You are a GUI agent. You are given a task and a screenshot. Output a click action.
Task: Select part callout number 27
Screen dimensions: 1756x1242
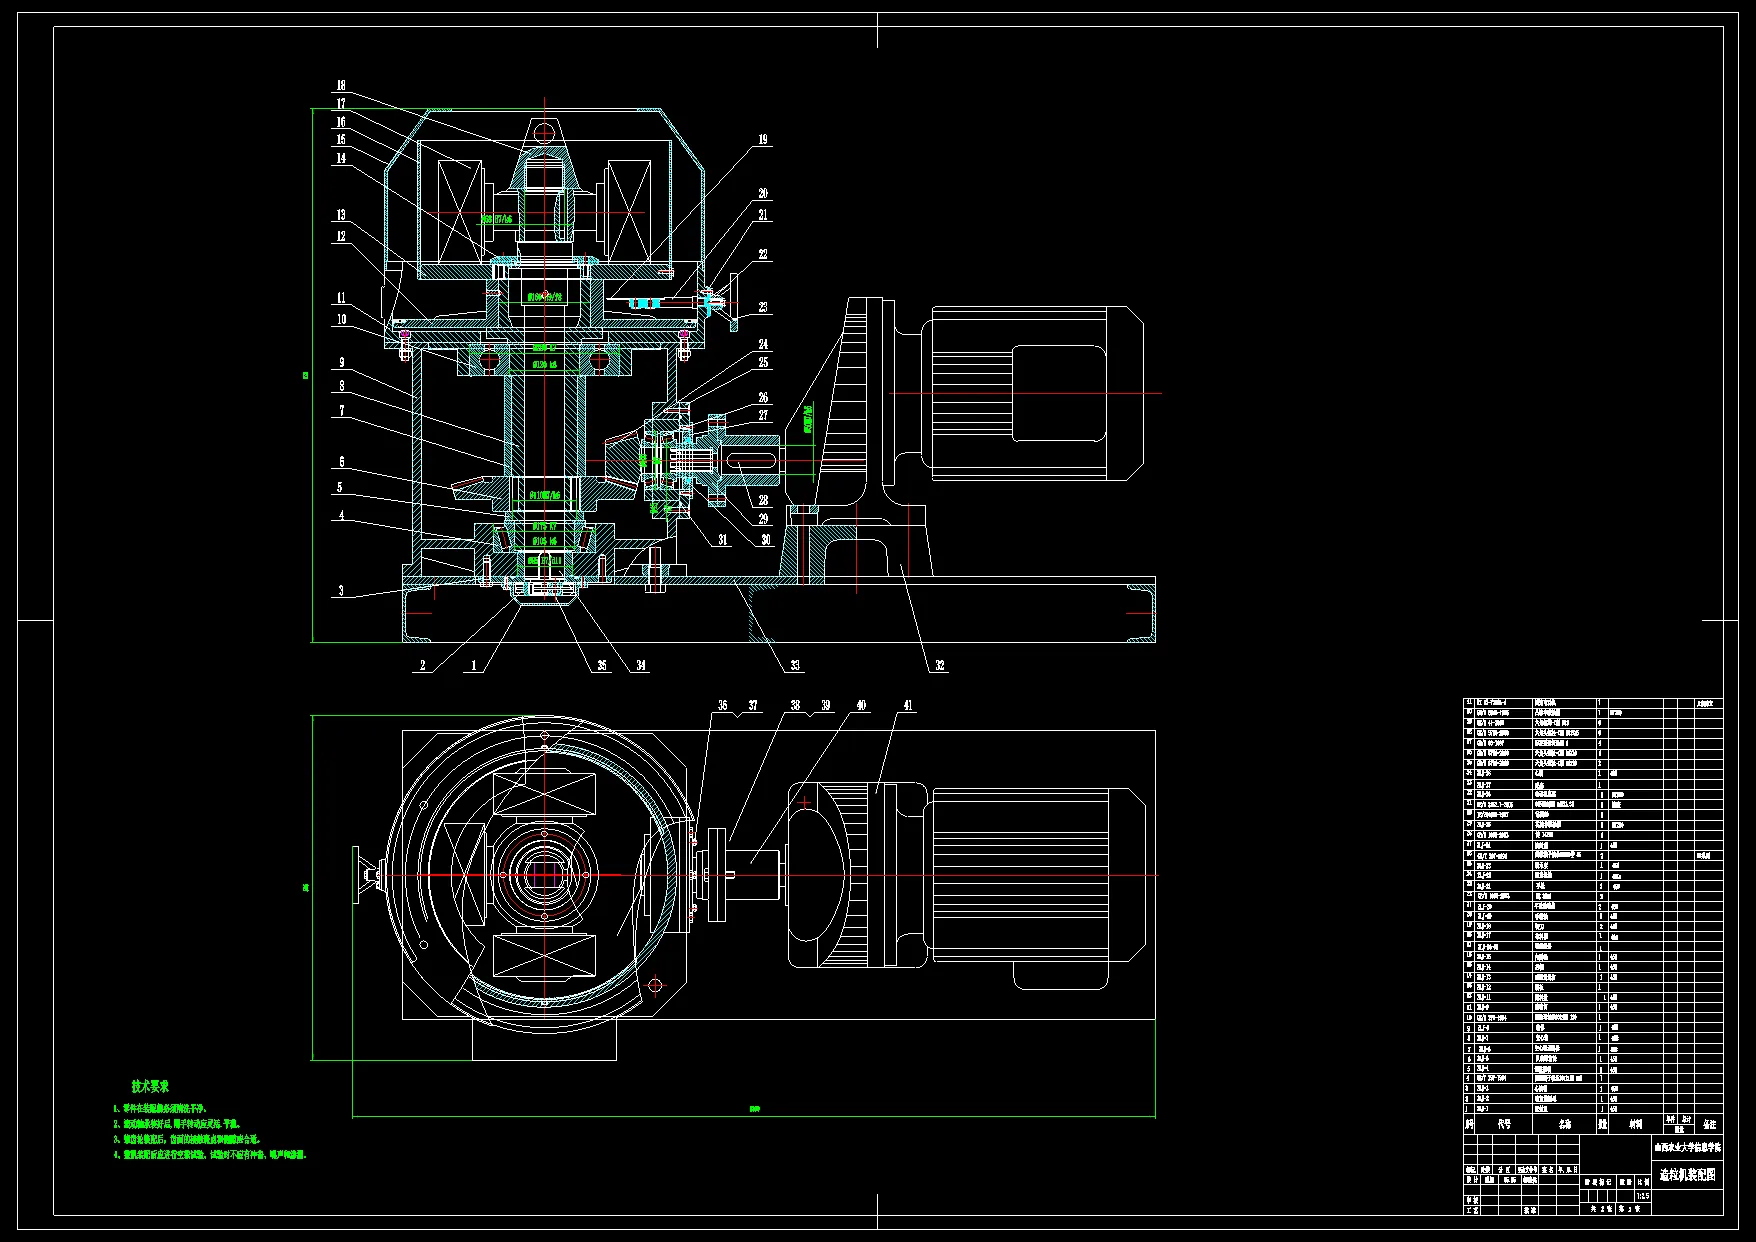click(x=763, y=415)
